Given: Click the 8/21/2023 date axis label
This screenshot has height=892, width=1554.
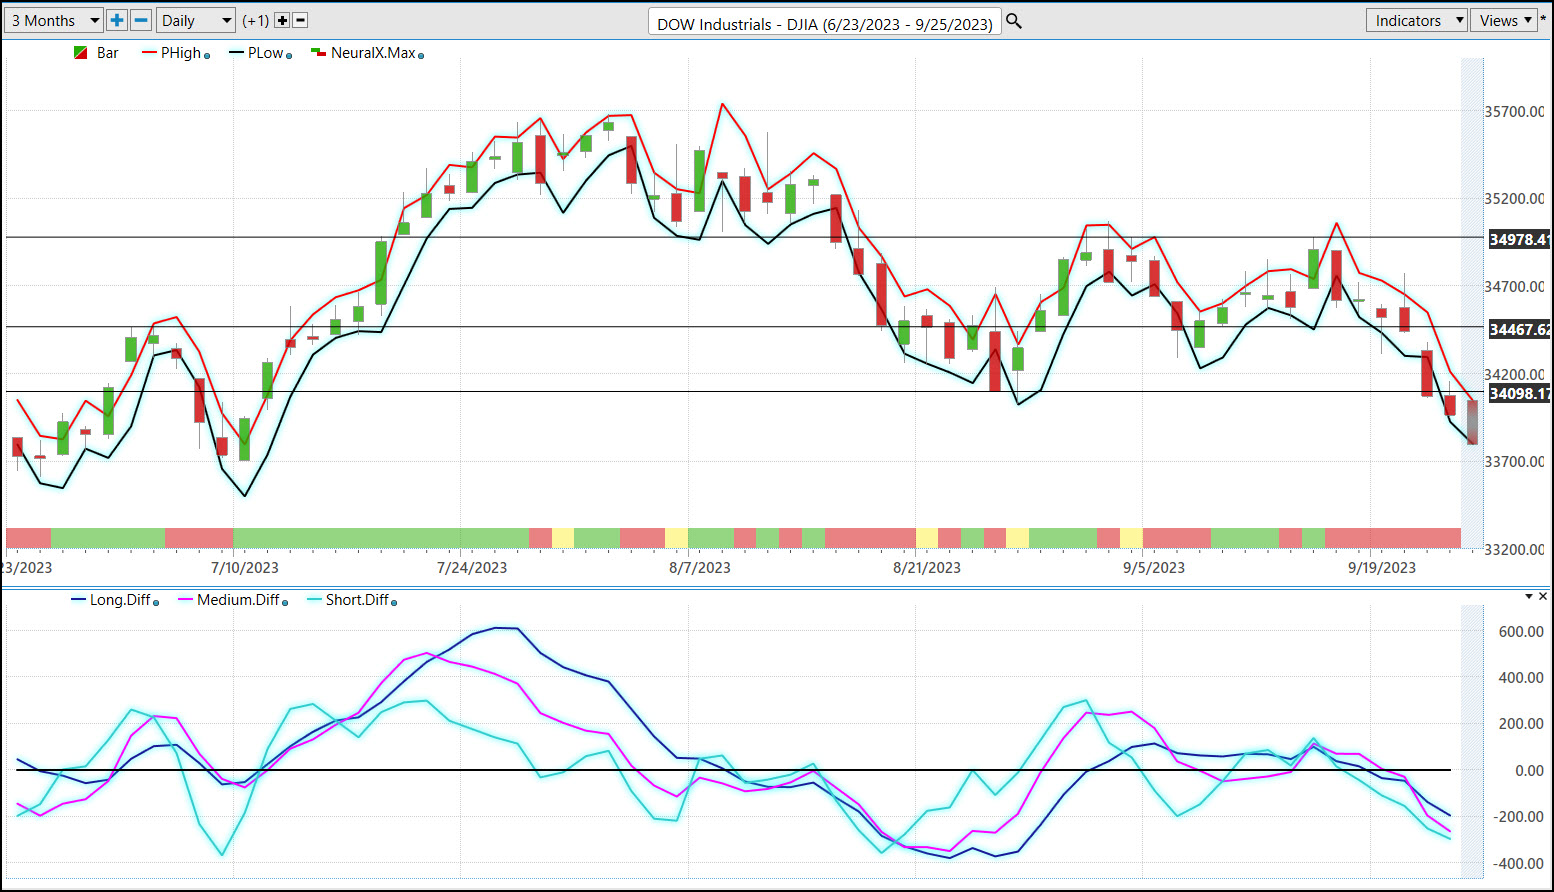Looking at the screenshot, I should 927,568.
